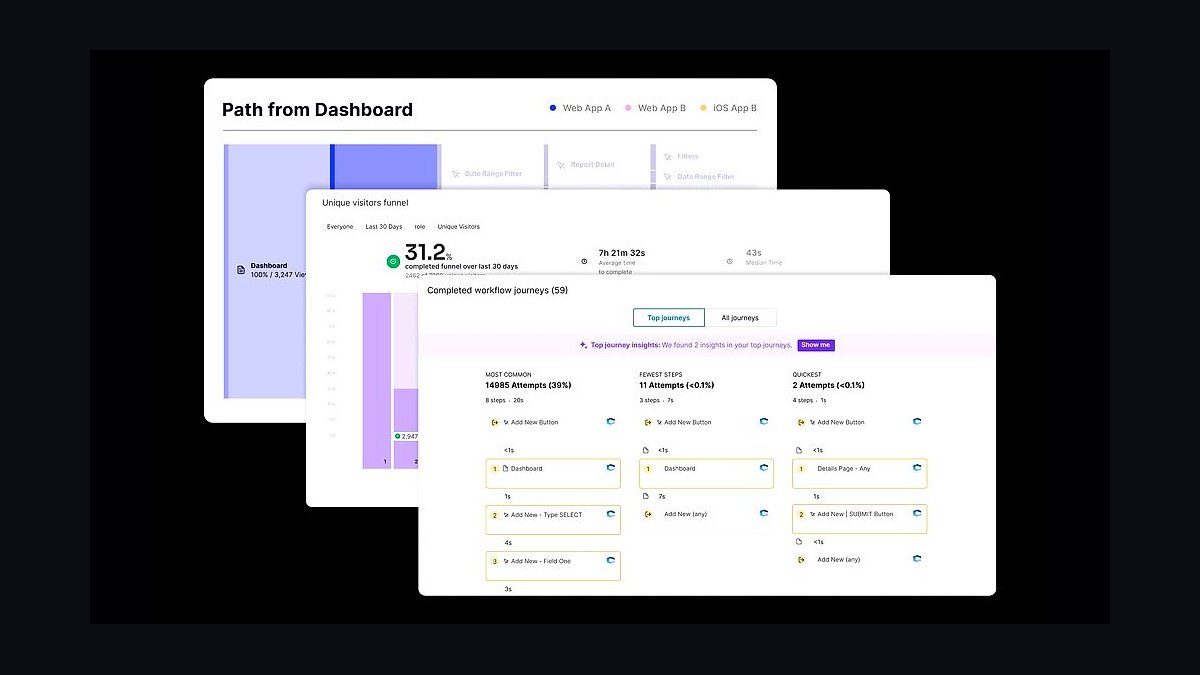Click the Path from Dashboard title

(317, 110)
